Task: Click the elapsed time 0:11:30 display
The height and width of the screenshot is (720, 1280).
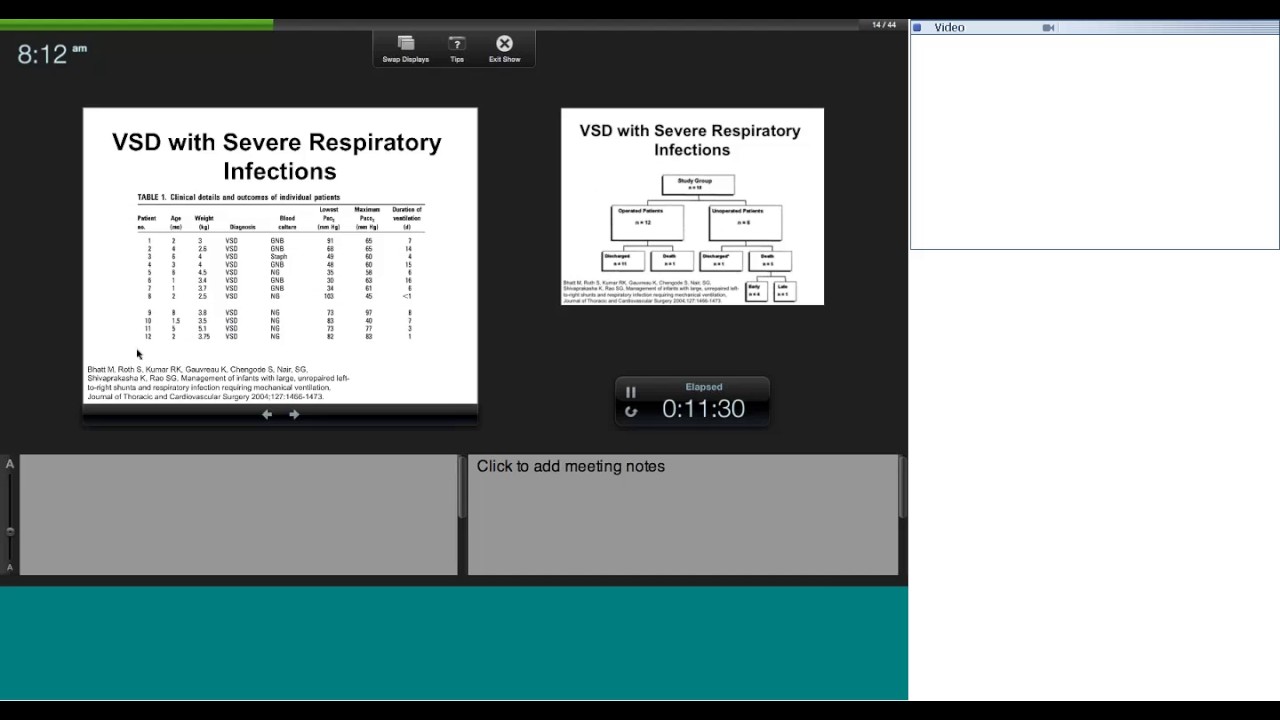Action: pyautogui.click(x=703, y=408)
